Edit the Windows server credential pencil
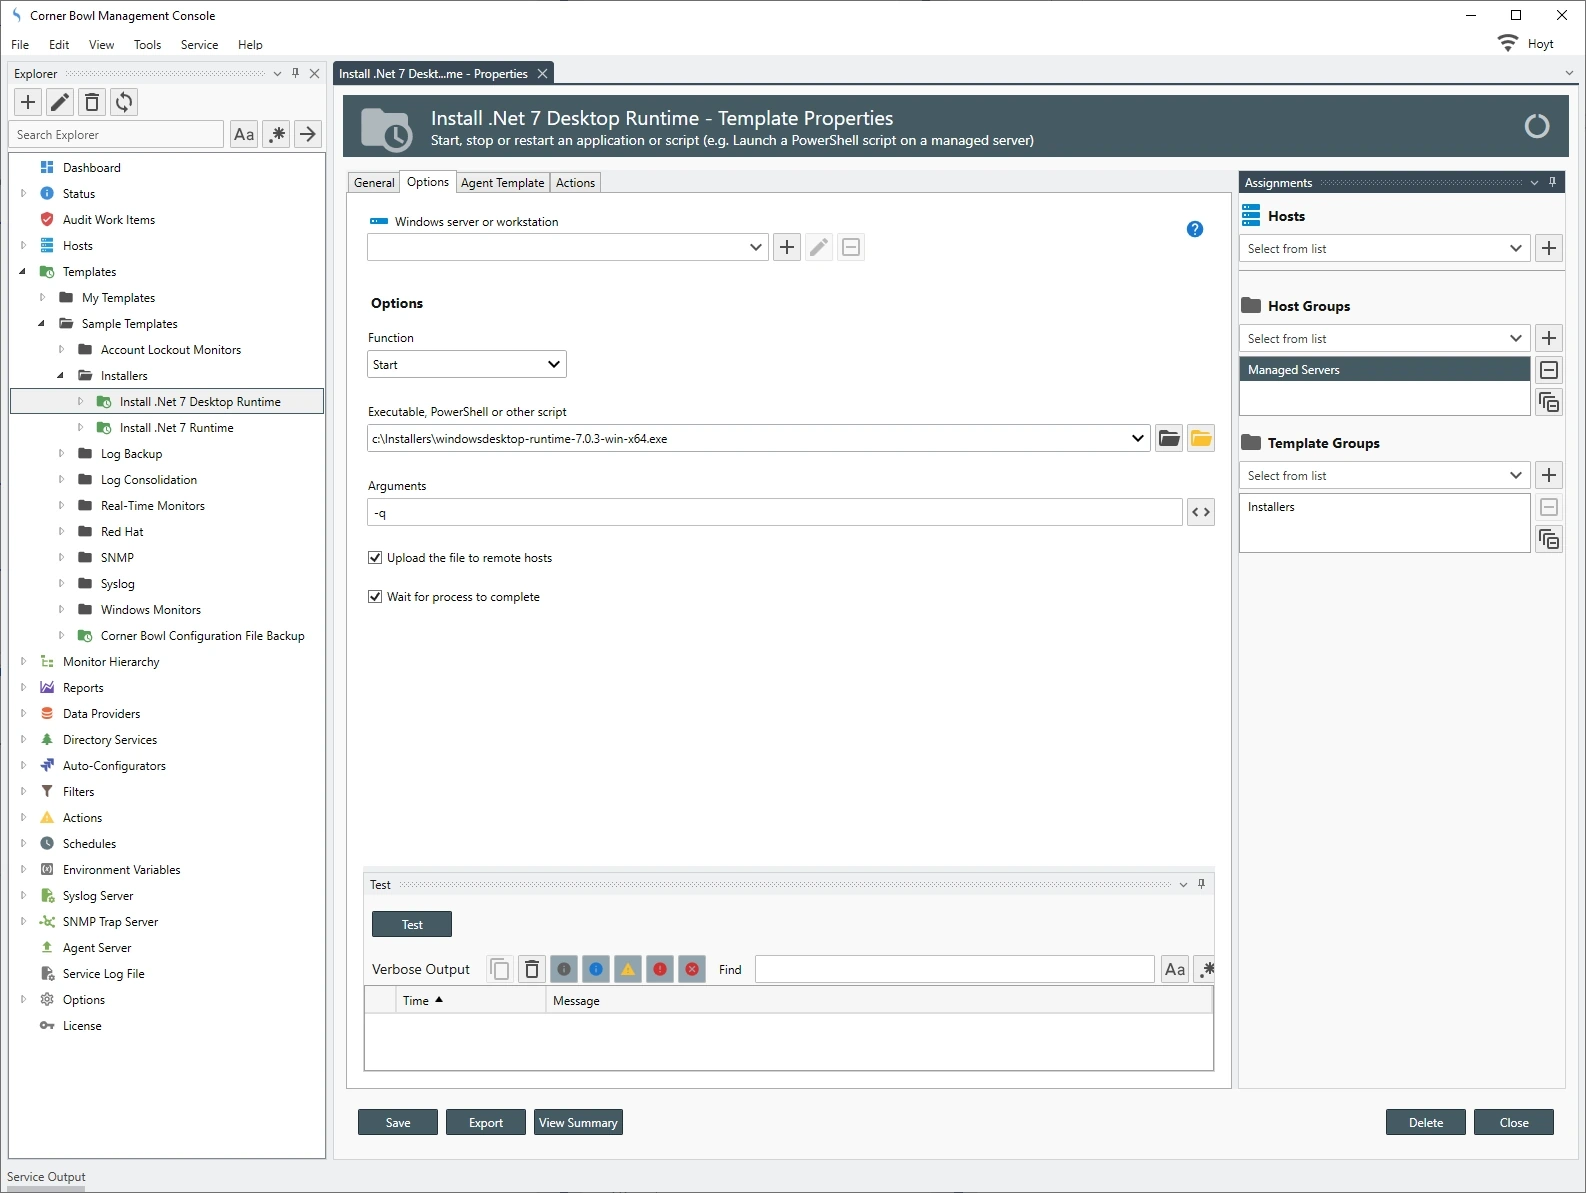Image resolution: width=1586 pixels, height=1193 pixels. point(819,247)
